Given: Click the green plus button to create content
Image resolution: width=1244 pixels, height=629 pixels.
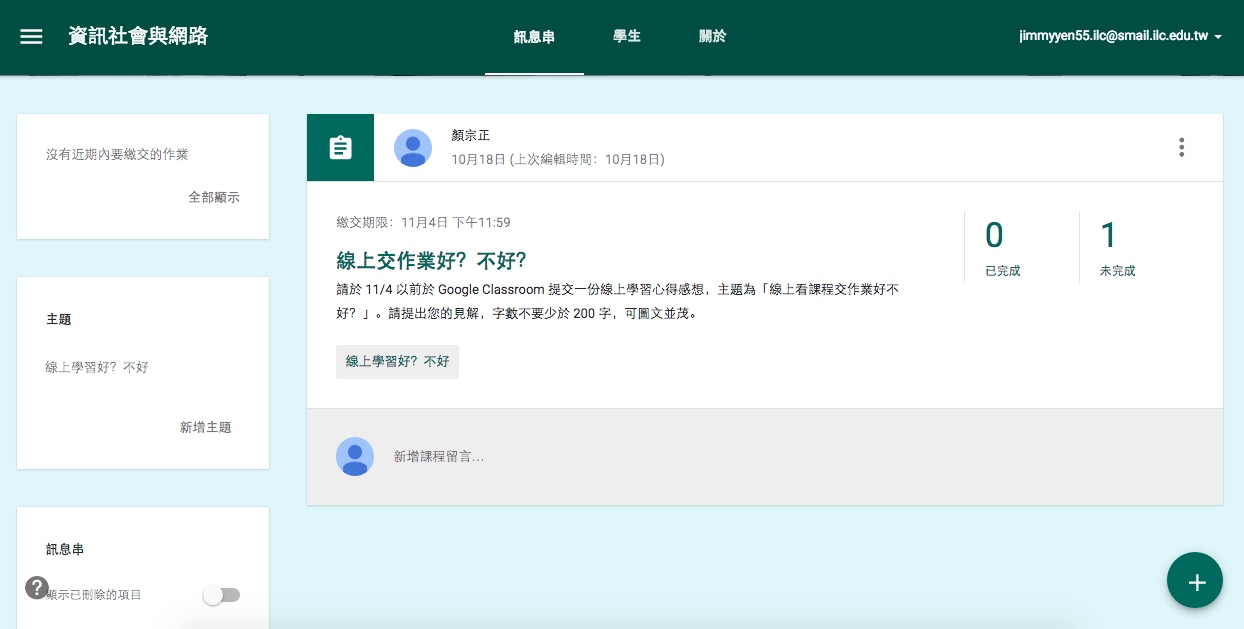Looking at the screenshot, I should [1195, 580].
